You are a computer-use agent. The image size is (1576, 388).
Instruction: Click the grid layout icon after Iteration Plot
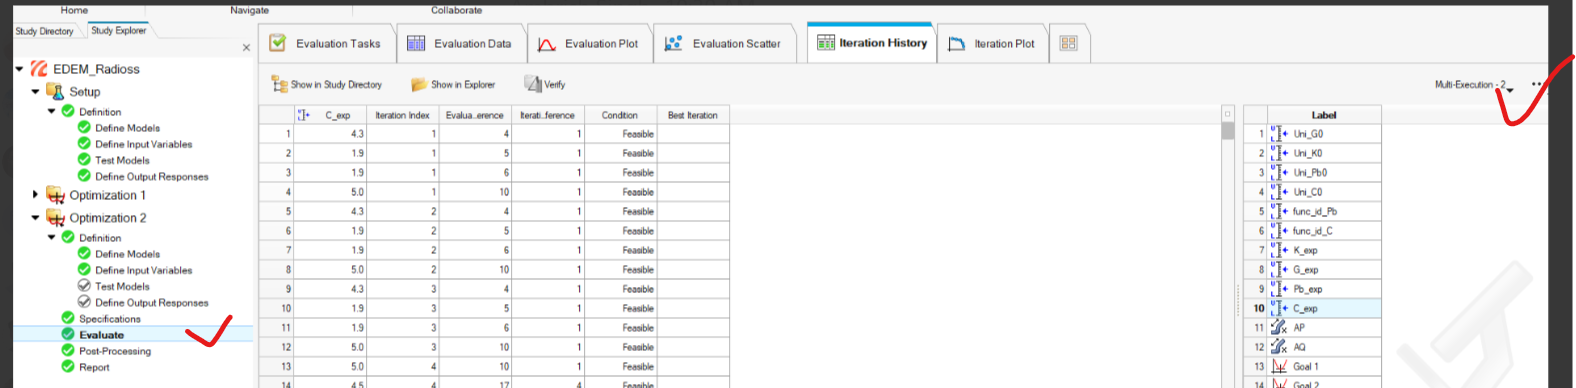pyautogui.click(x=1068, y=44)
